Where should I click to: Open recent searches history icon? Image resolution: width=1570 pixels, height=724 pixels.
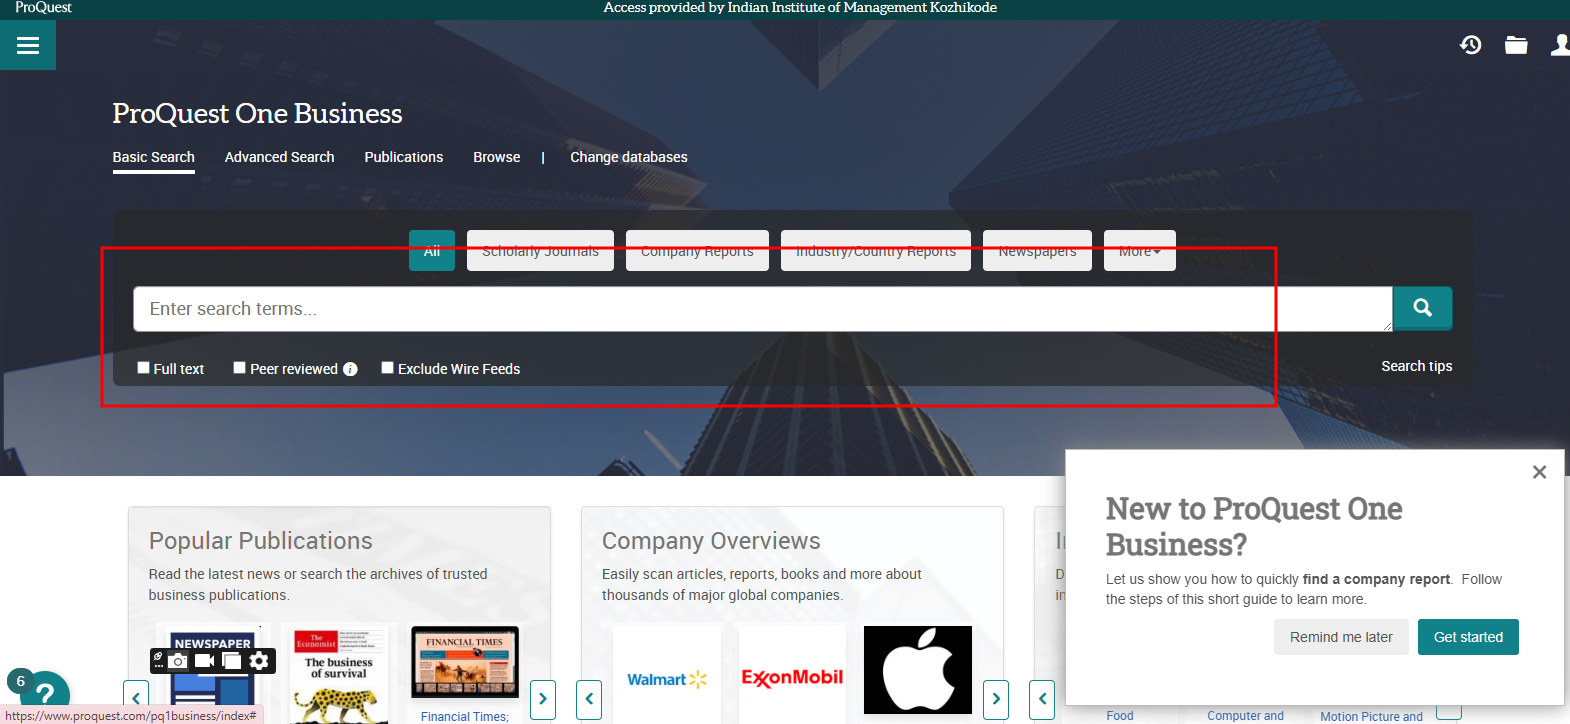tap(1470, 45)
